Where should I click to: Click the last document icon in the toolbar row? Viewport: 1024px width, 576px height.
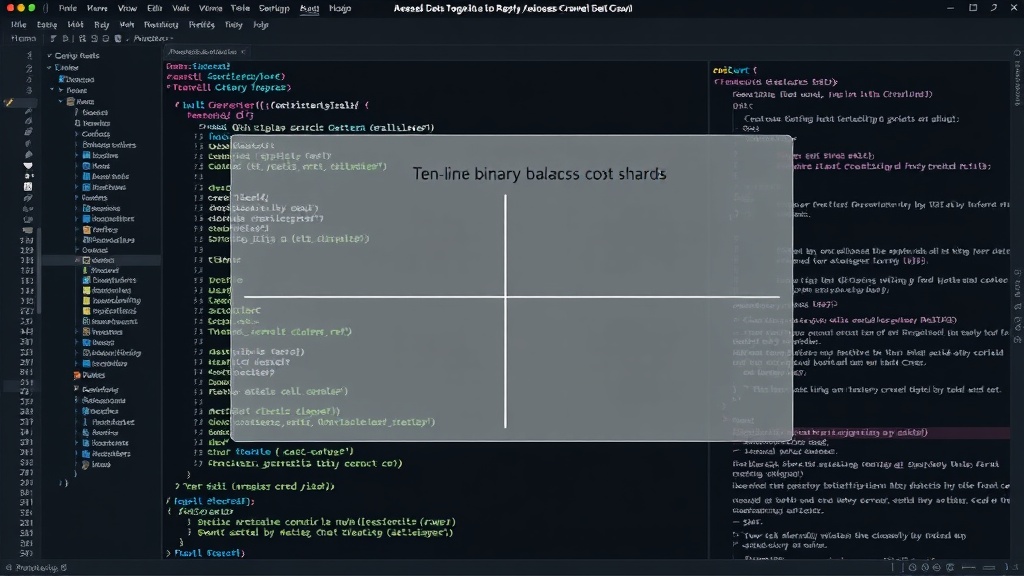coord(118,39)
